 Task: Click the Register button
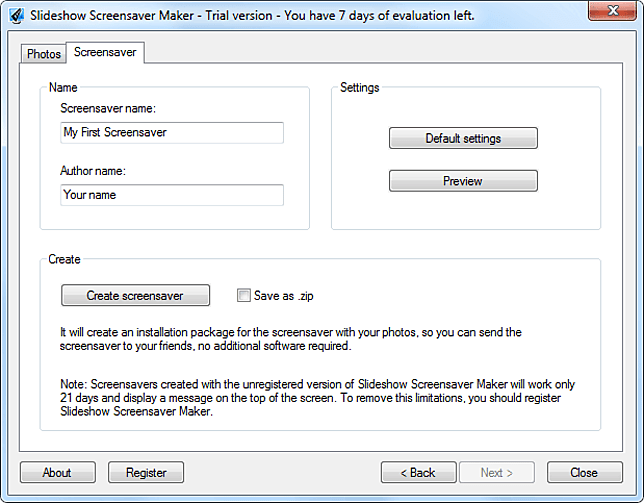tap(146, 473)
